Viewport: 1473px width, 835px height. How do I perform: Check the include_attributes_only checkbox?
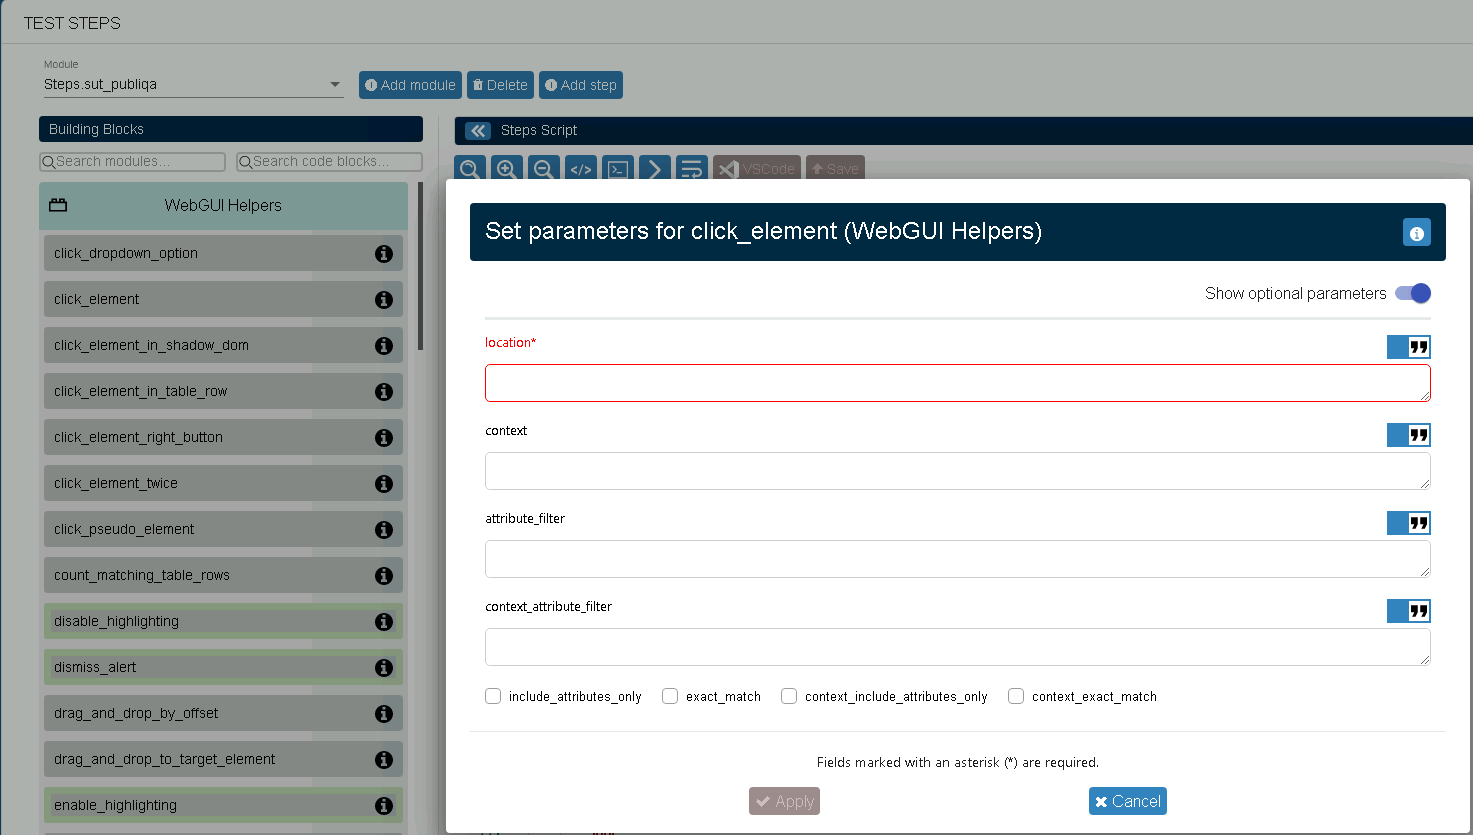point(493,696)
